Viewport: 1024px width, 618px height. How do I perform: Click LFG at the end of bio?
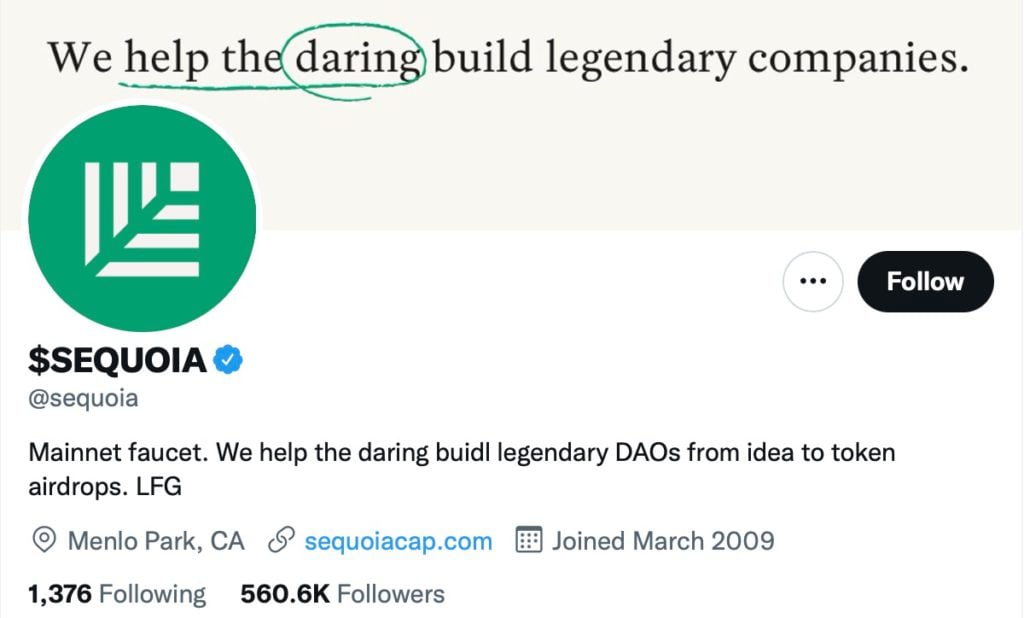(x=159, y=487)
